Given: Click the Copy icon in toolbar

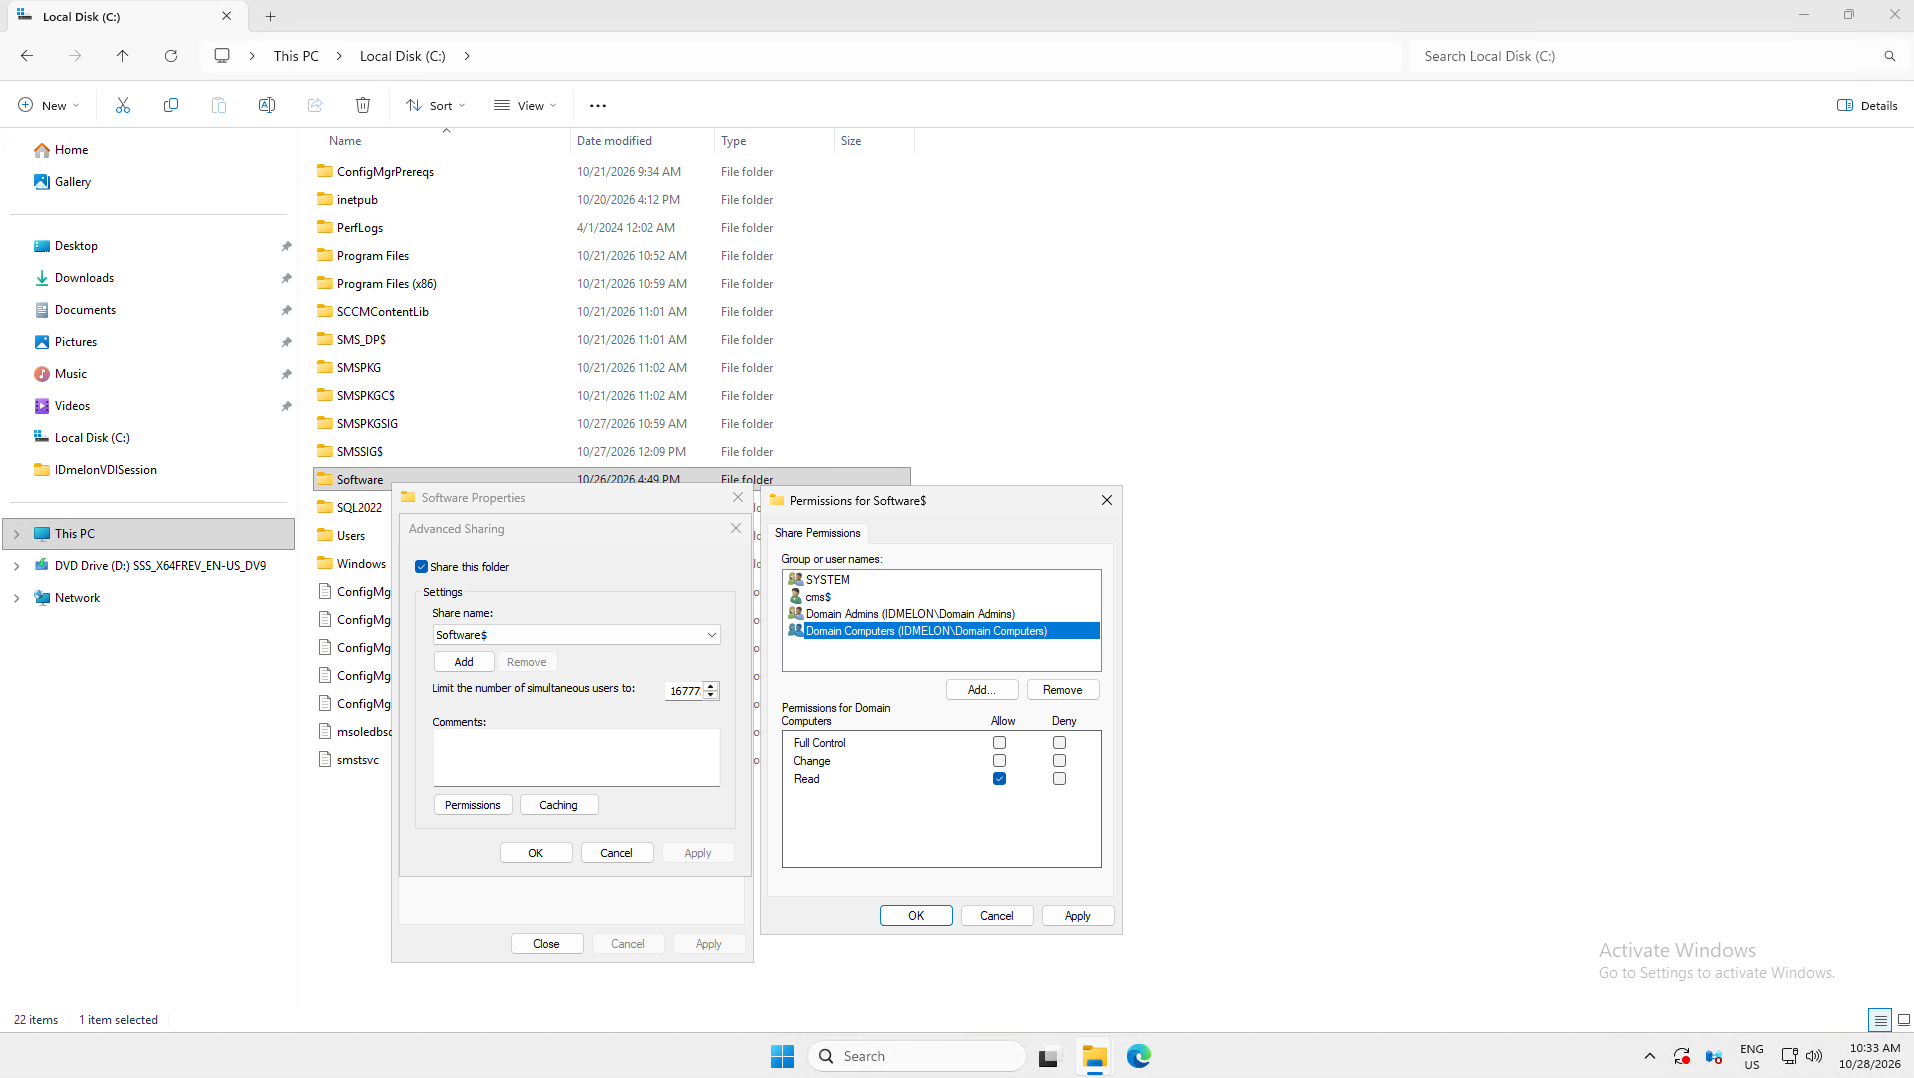Looking at the screenshot, I should 171,105.
